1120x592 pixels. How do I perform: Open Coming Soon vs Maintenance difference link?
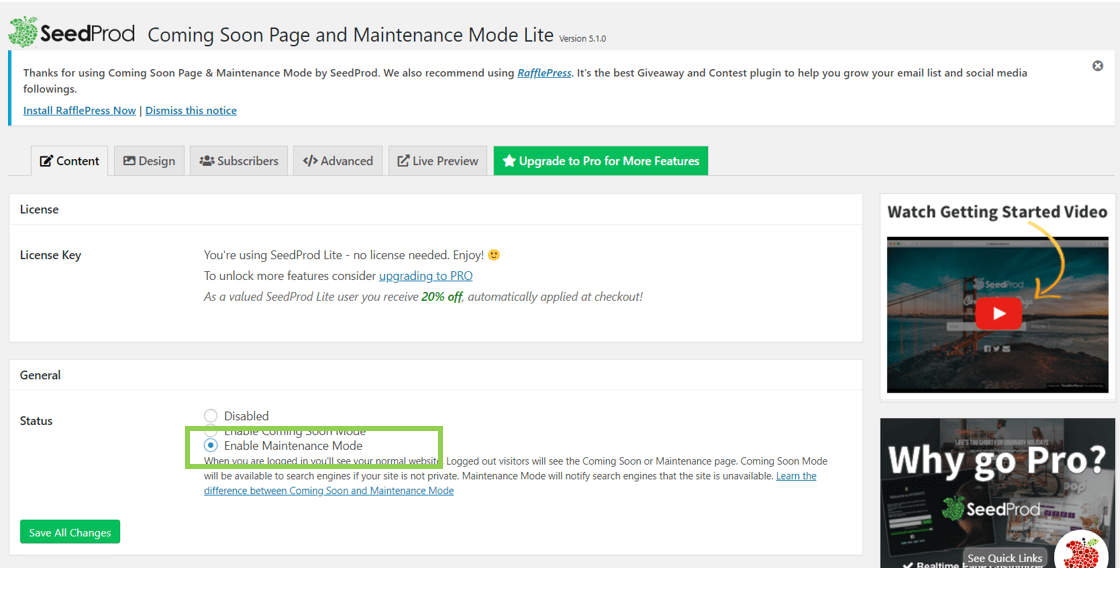click(x=329, y=491)
